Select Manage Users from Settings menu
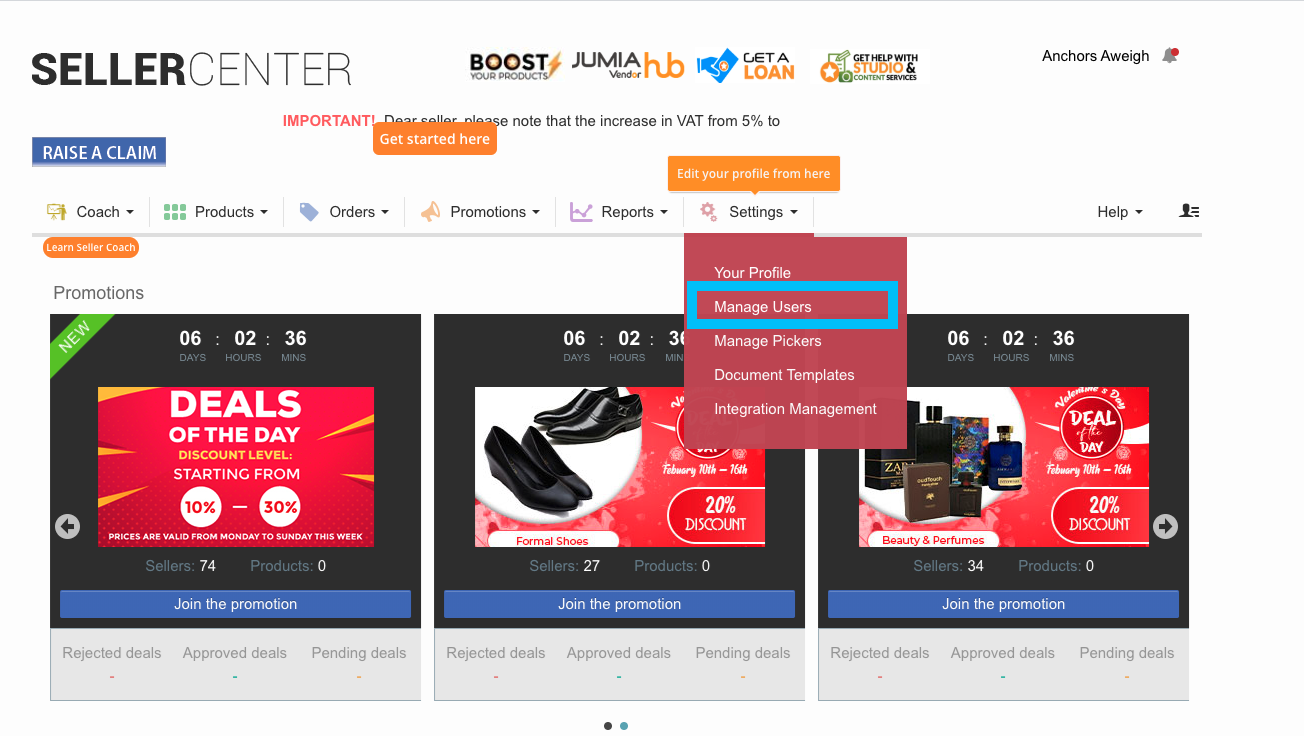This screenshot has height=736, width=1304. tap(763, 307)
